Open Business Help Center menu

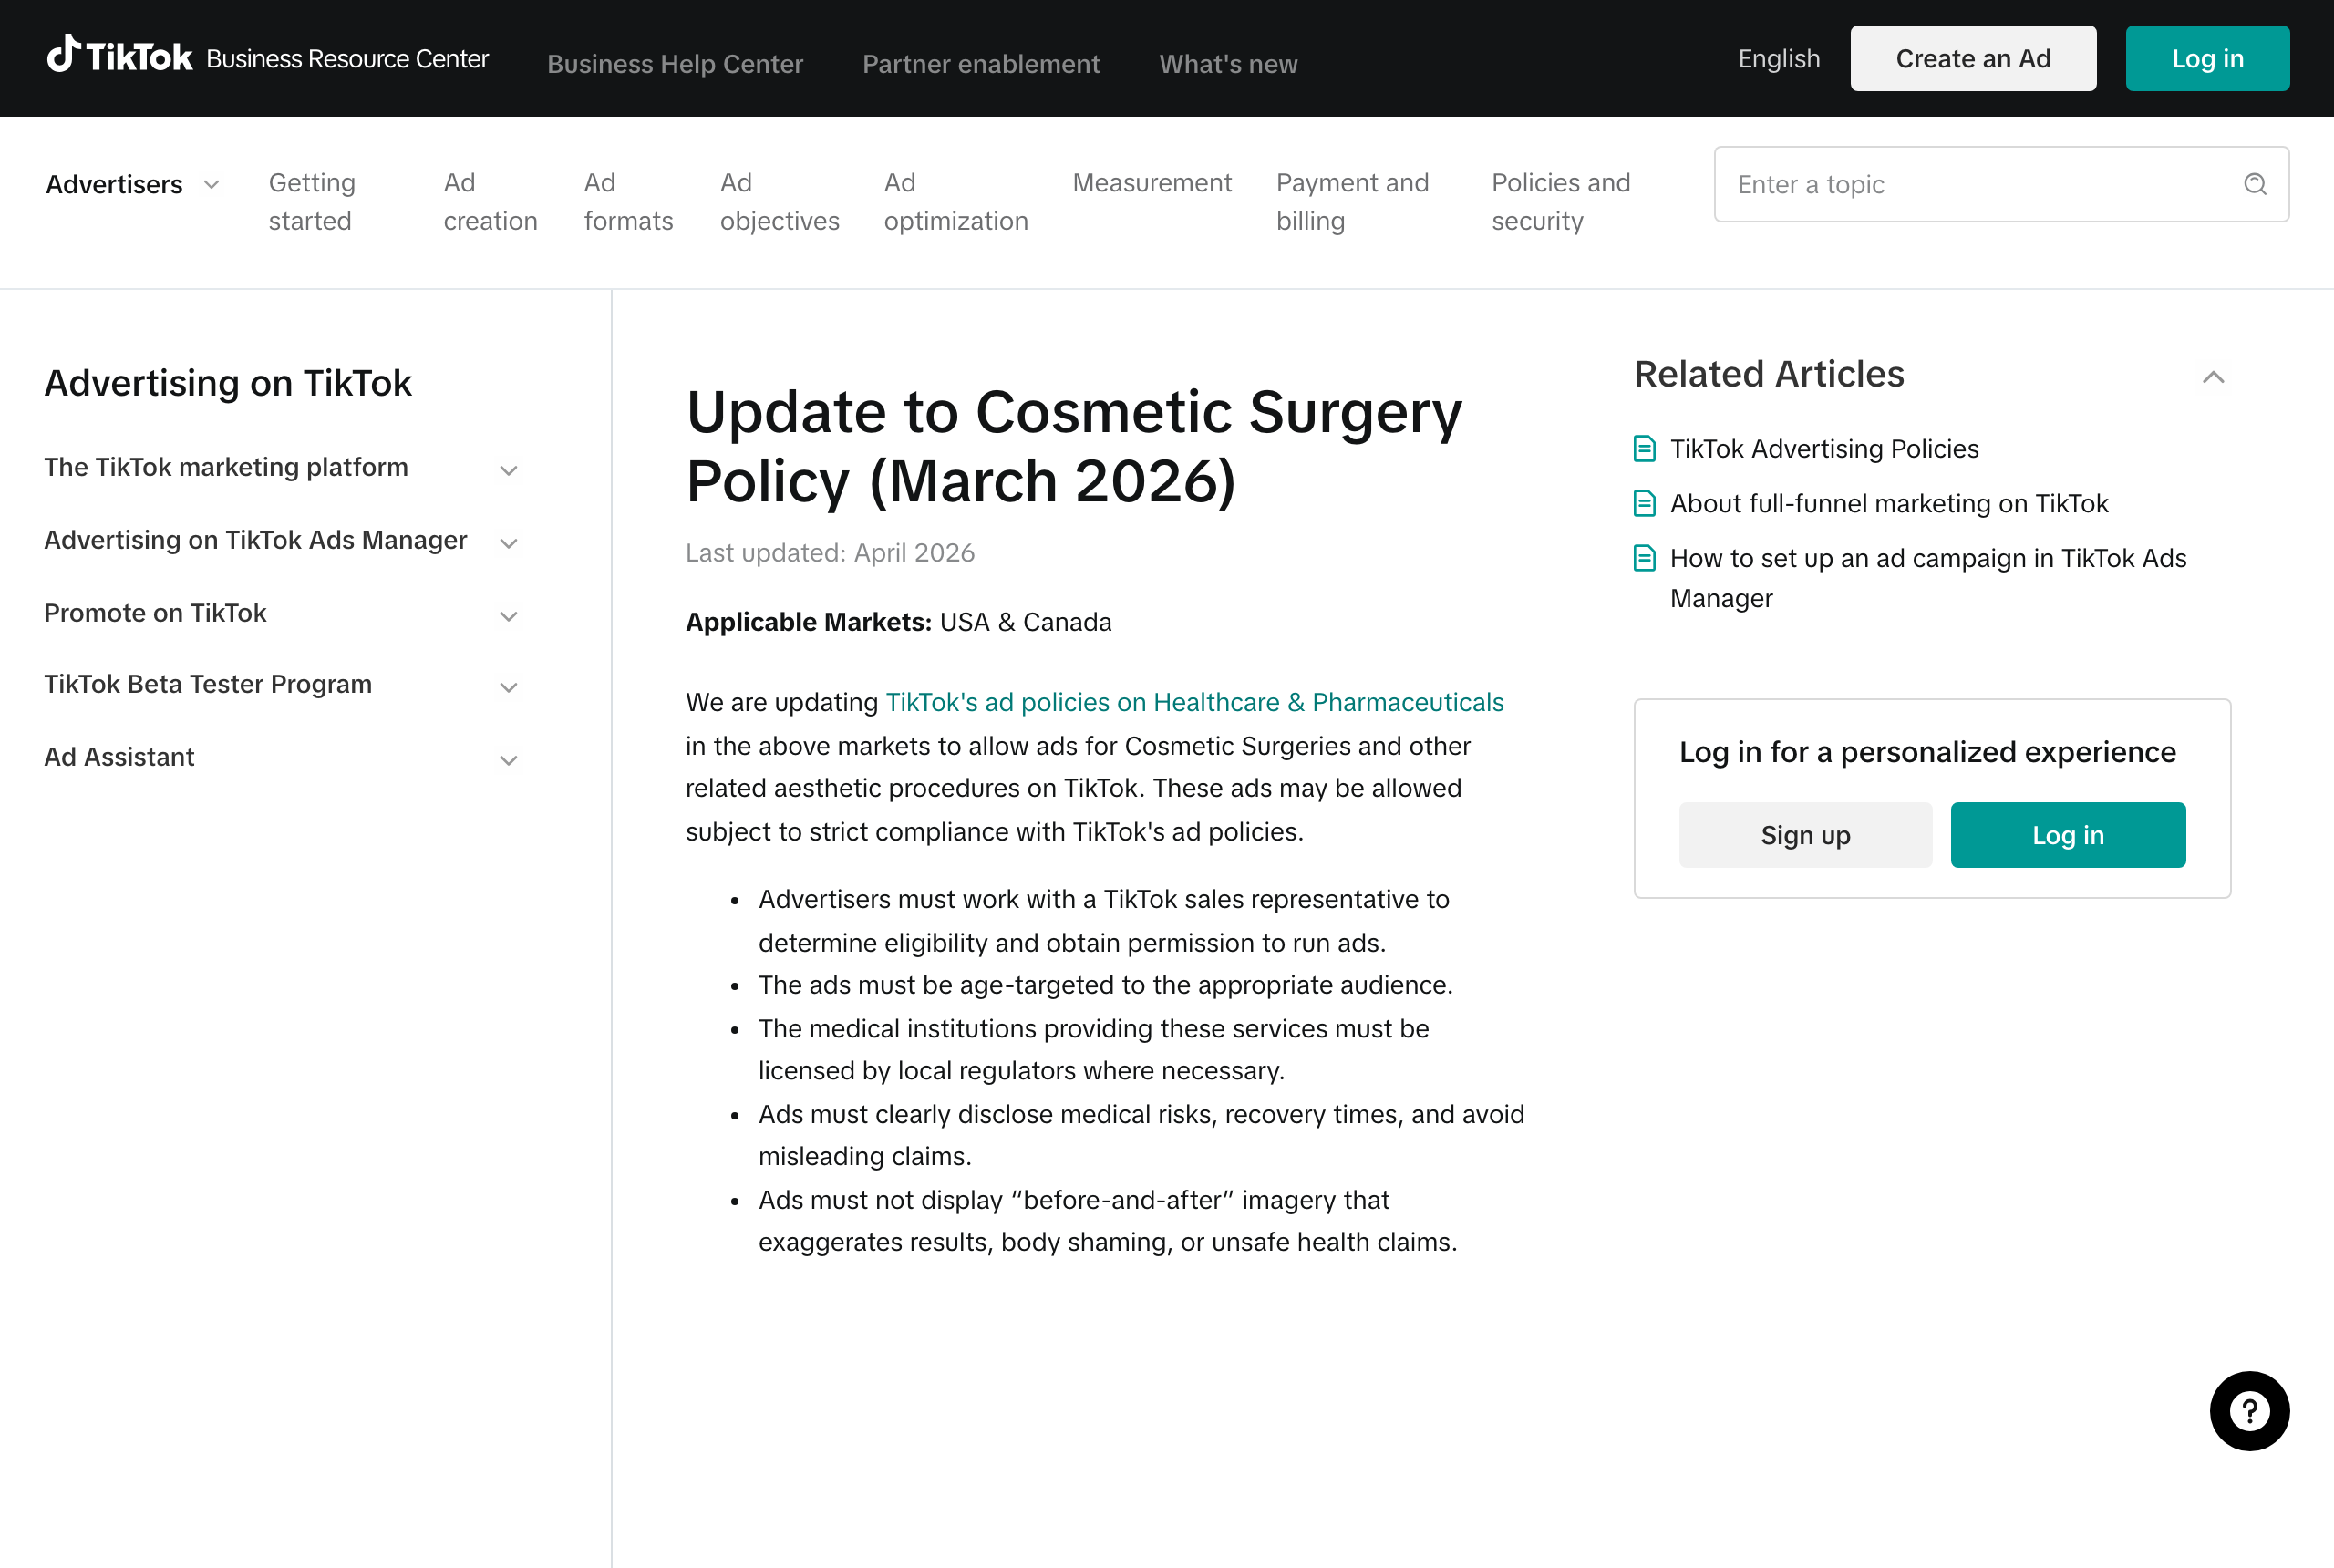coord(675,64)
